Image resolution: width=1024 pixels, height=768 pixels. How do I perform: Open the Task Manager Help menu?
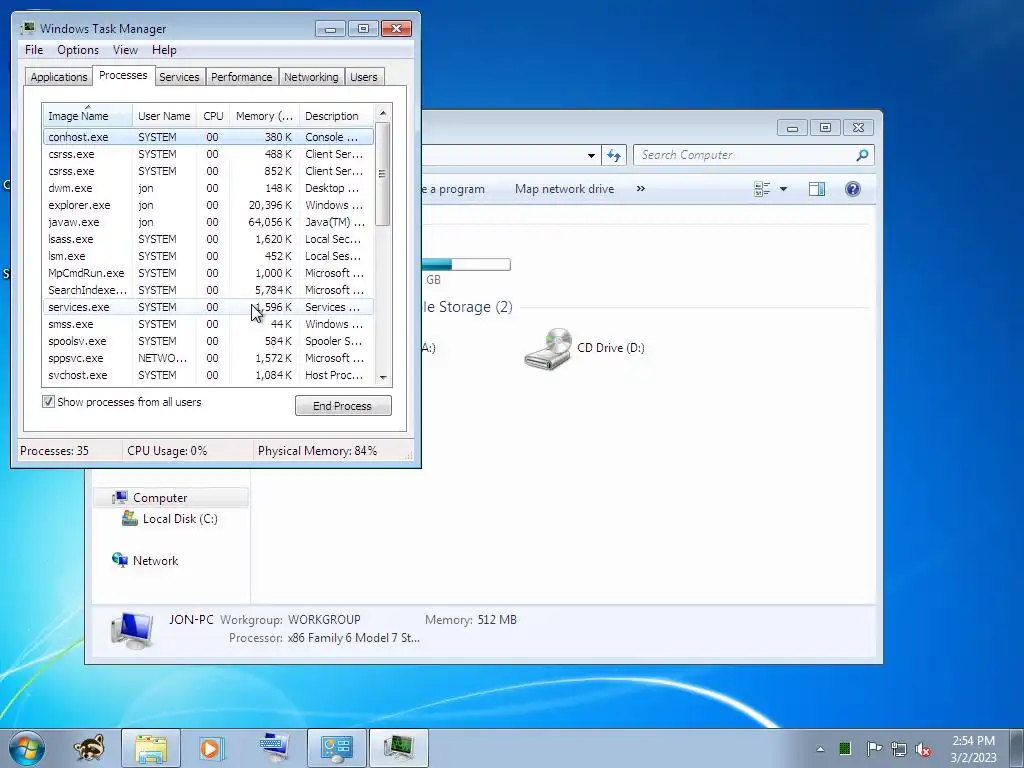164,50
